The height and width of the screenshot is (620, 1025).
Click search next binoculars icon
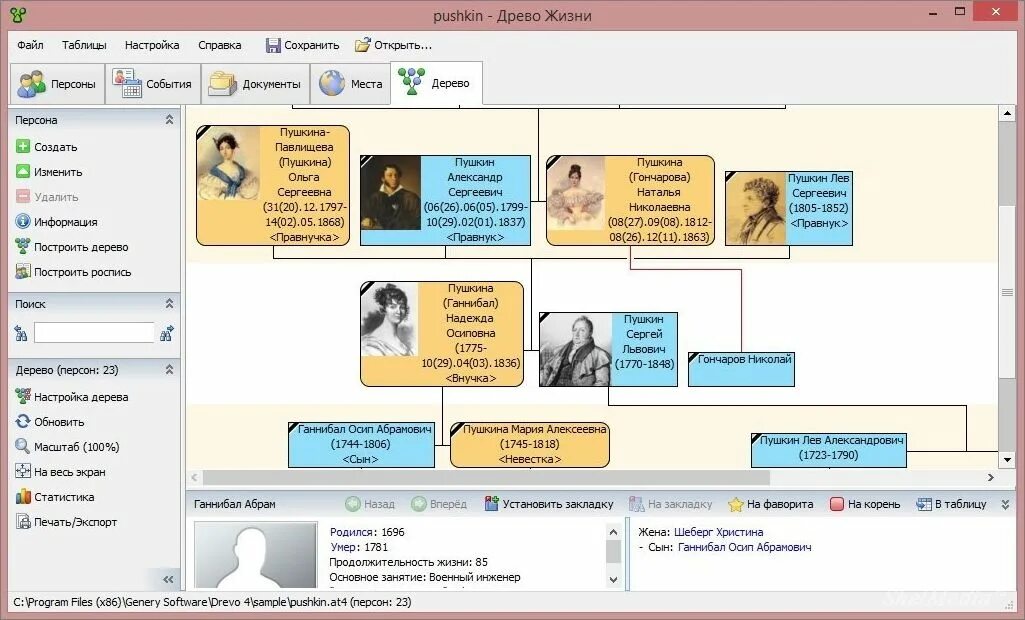point(167,334)
